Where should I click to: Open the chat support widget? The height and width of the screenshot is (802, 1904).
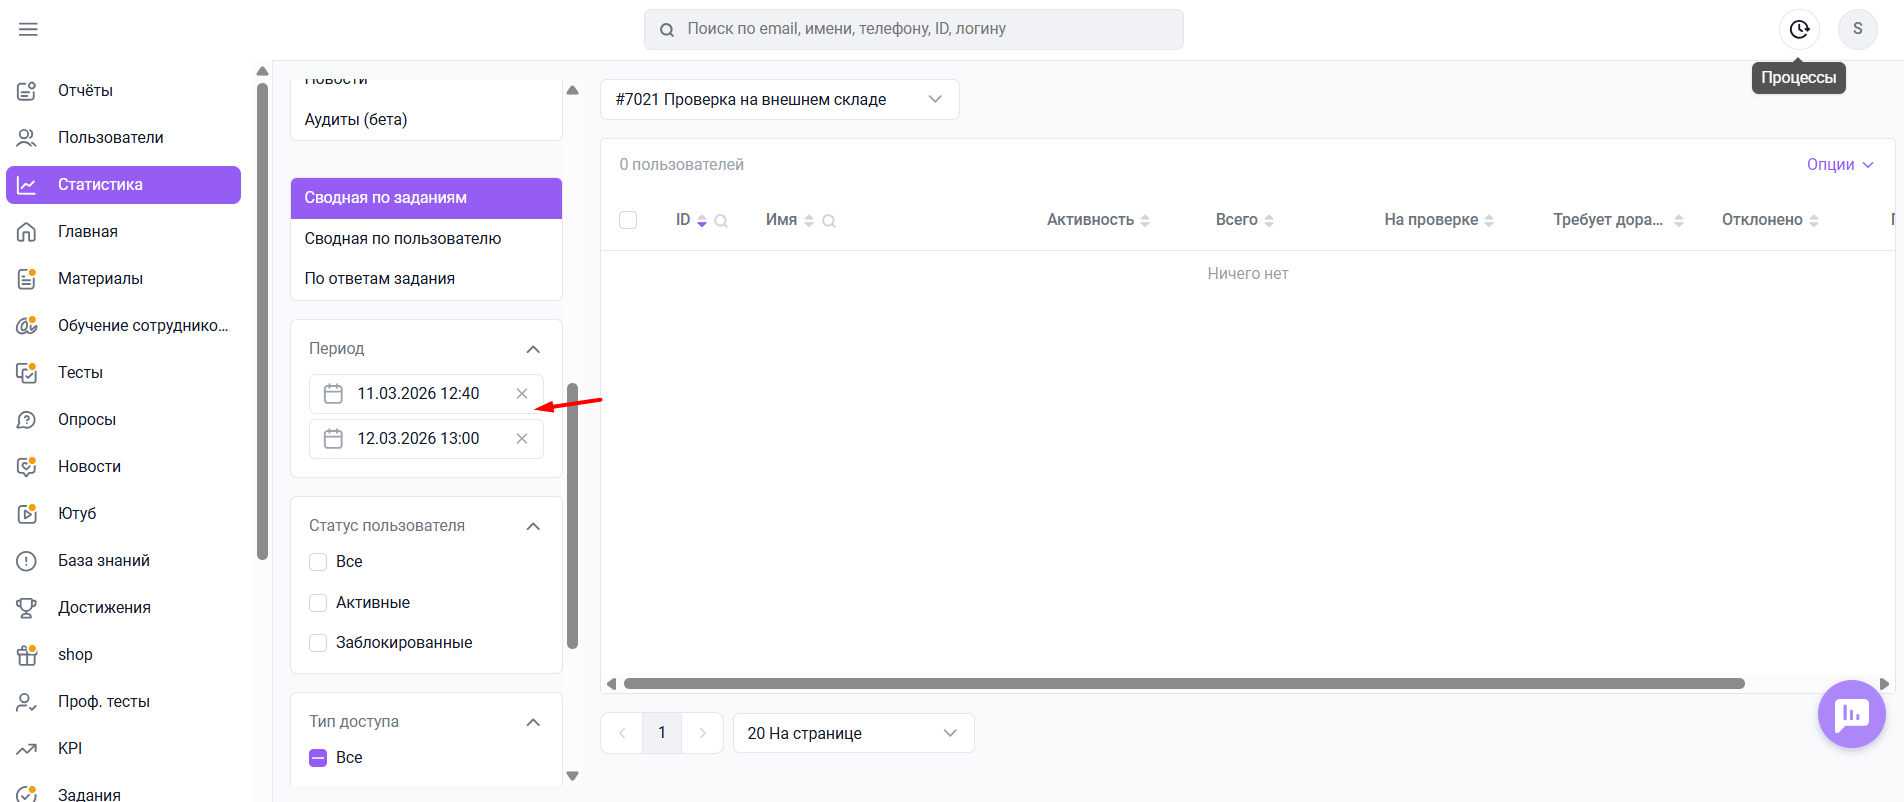point(1851,714)
